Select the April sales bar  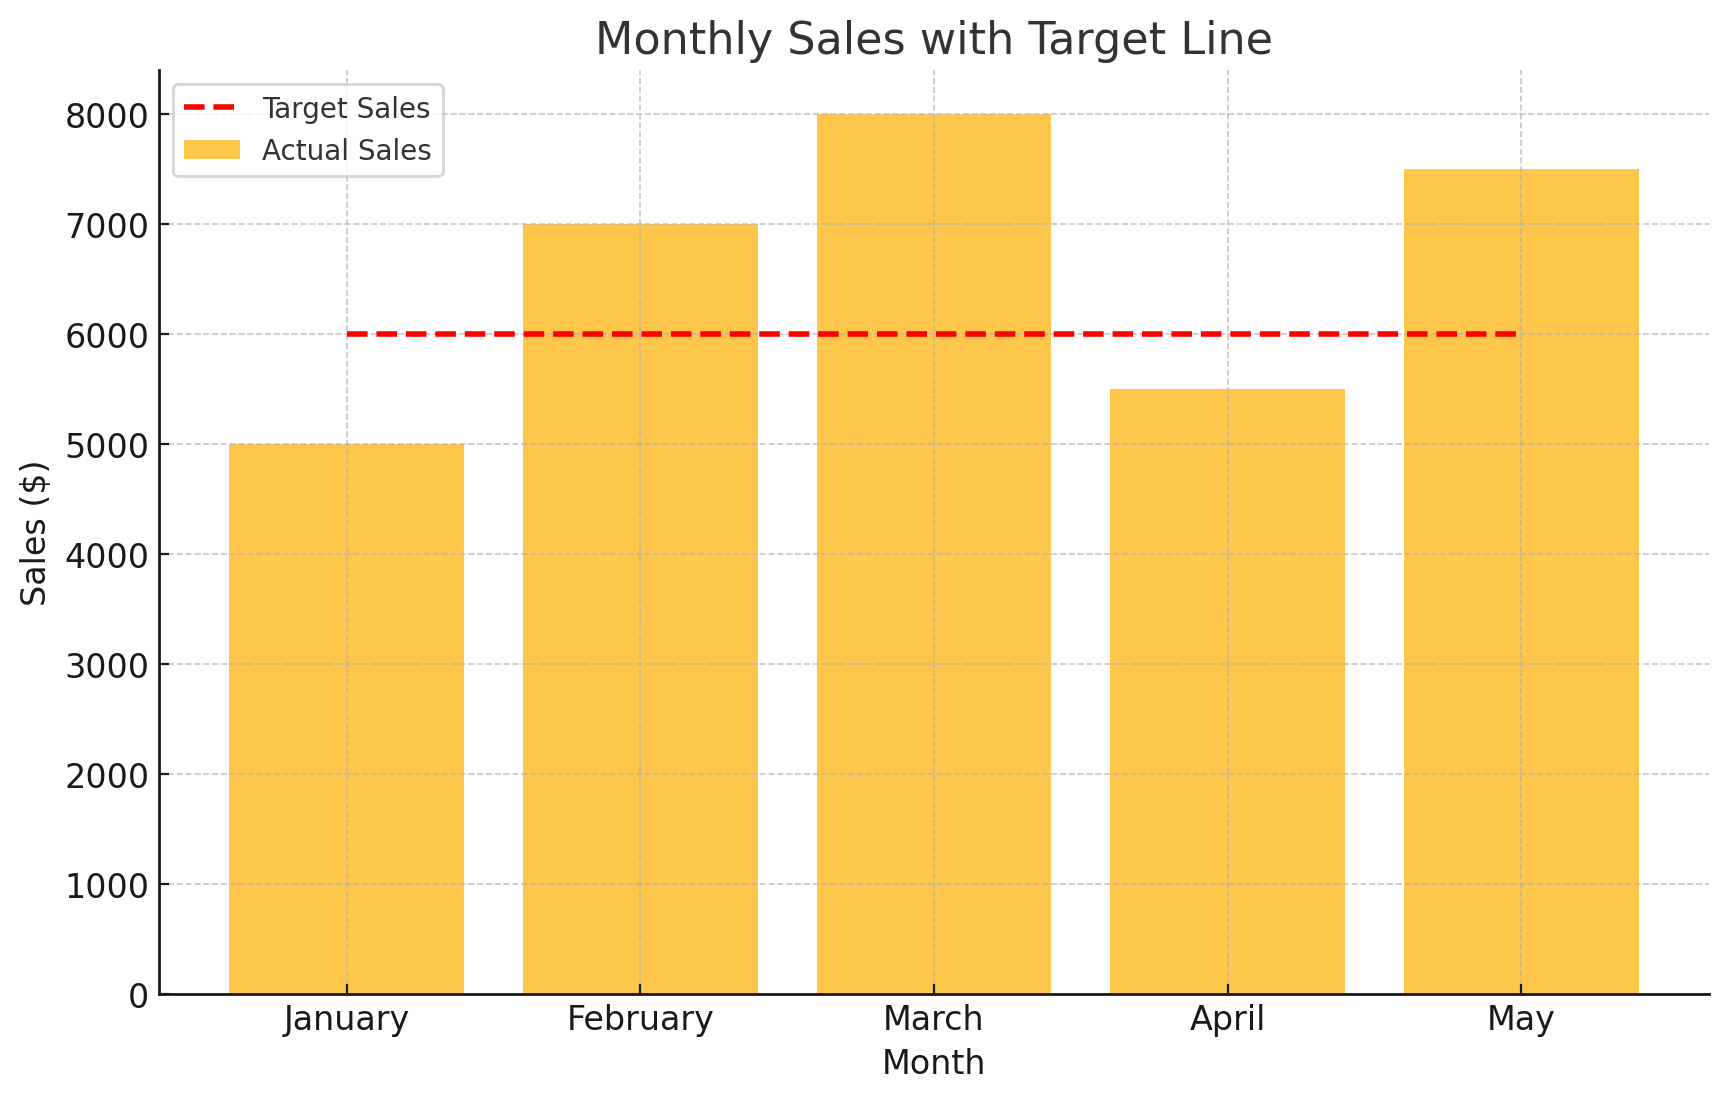[x=1227, y=691]
